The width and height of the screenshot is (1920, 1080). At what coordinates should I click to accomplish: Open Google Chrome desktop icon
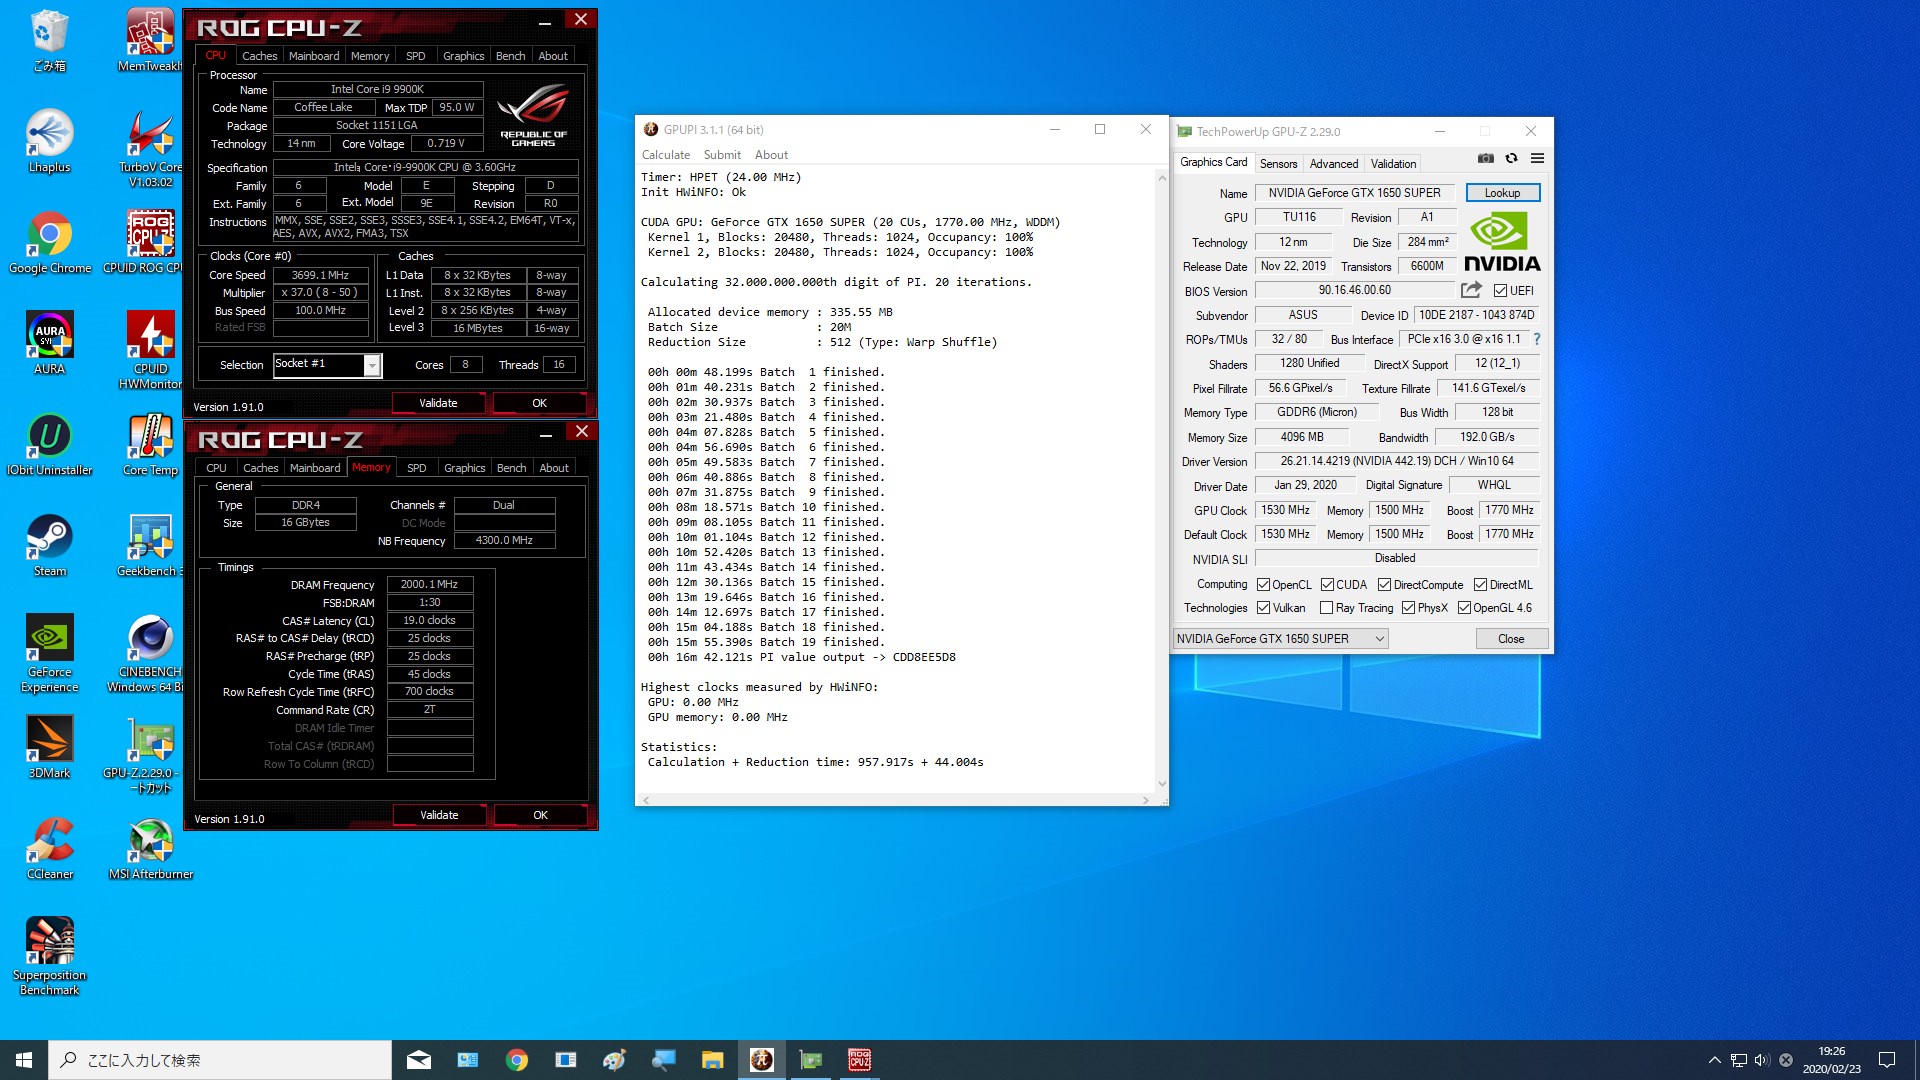pyautogui.click(x=49, y=243)
